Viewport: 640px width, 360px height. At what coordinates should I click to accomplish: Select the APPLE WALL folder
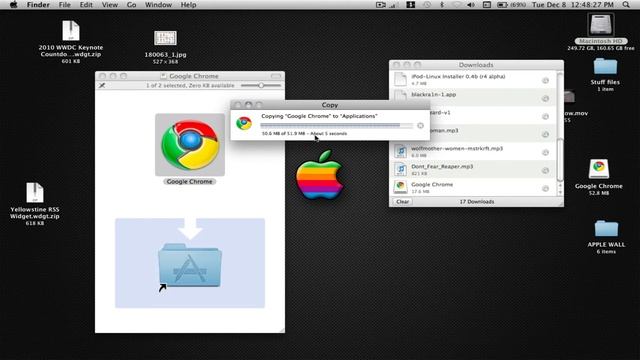pos(606,229)
